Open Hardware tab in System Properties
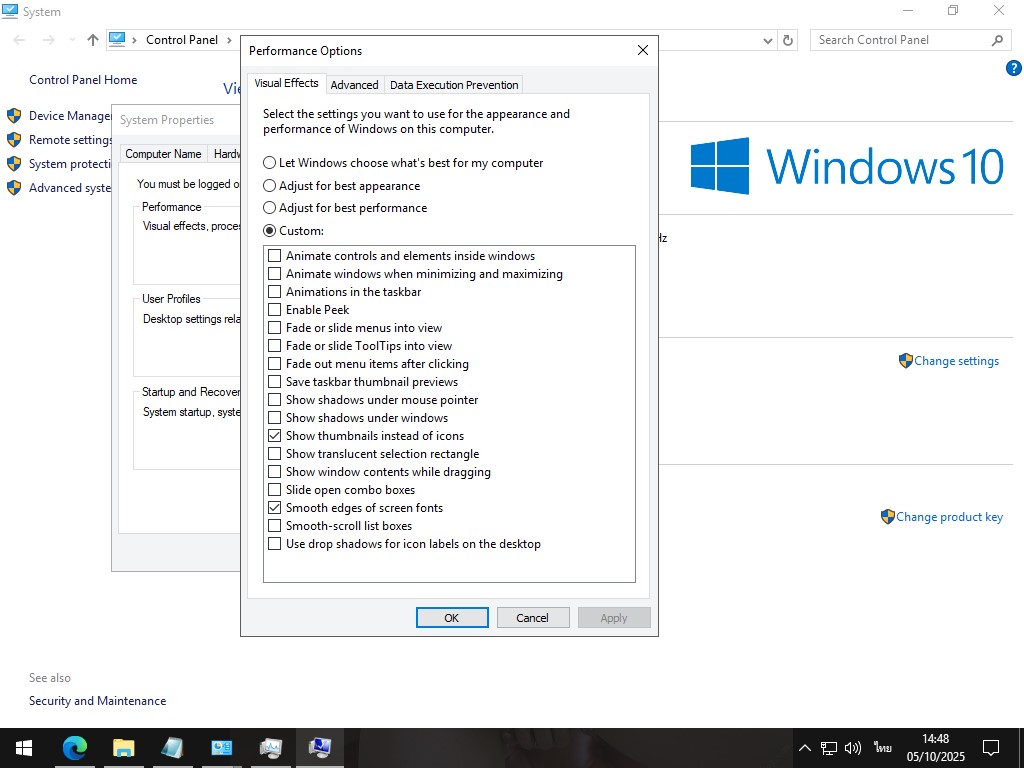The width and height of the screenshot is (1024, 768). [x=225, y=154]
